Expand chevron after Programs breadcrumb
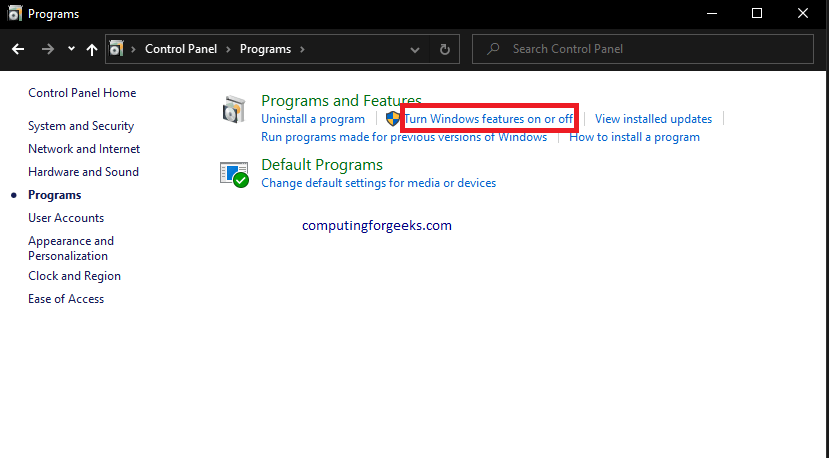The width and height of the screenshot is (829, 458). [x=302, y=49]
